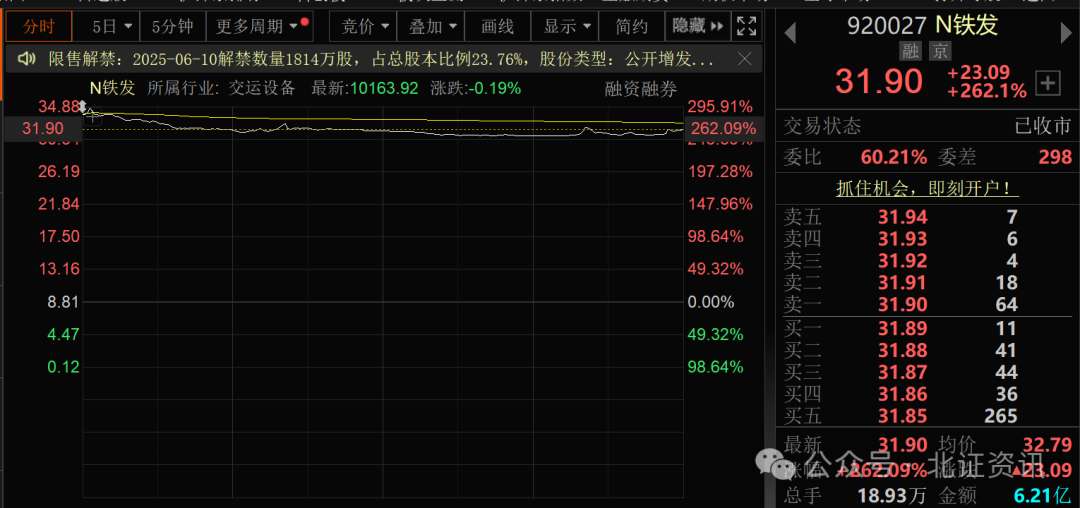Select 卖三 price 31.92
The image size is (1080, 508).
pos(903,261)
